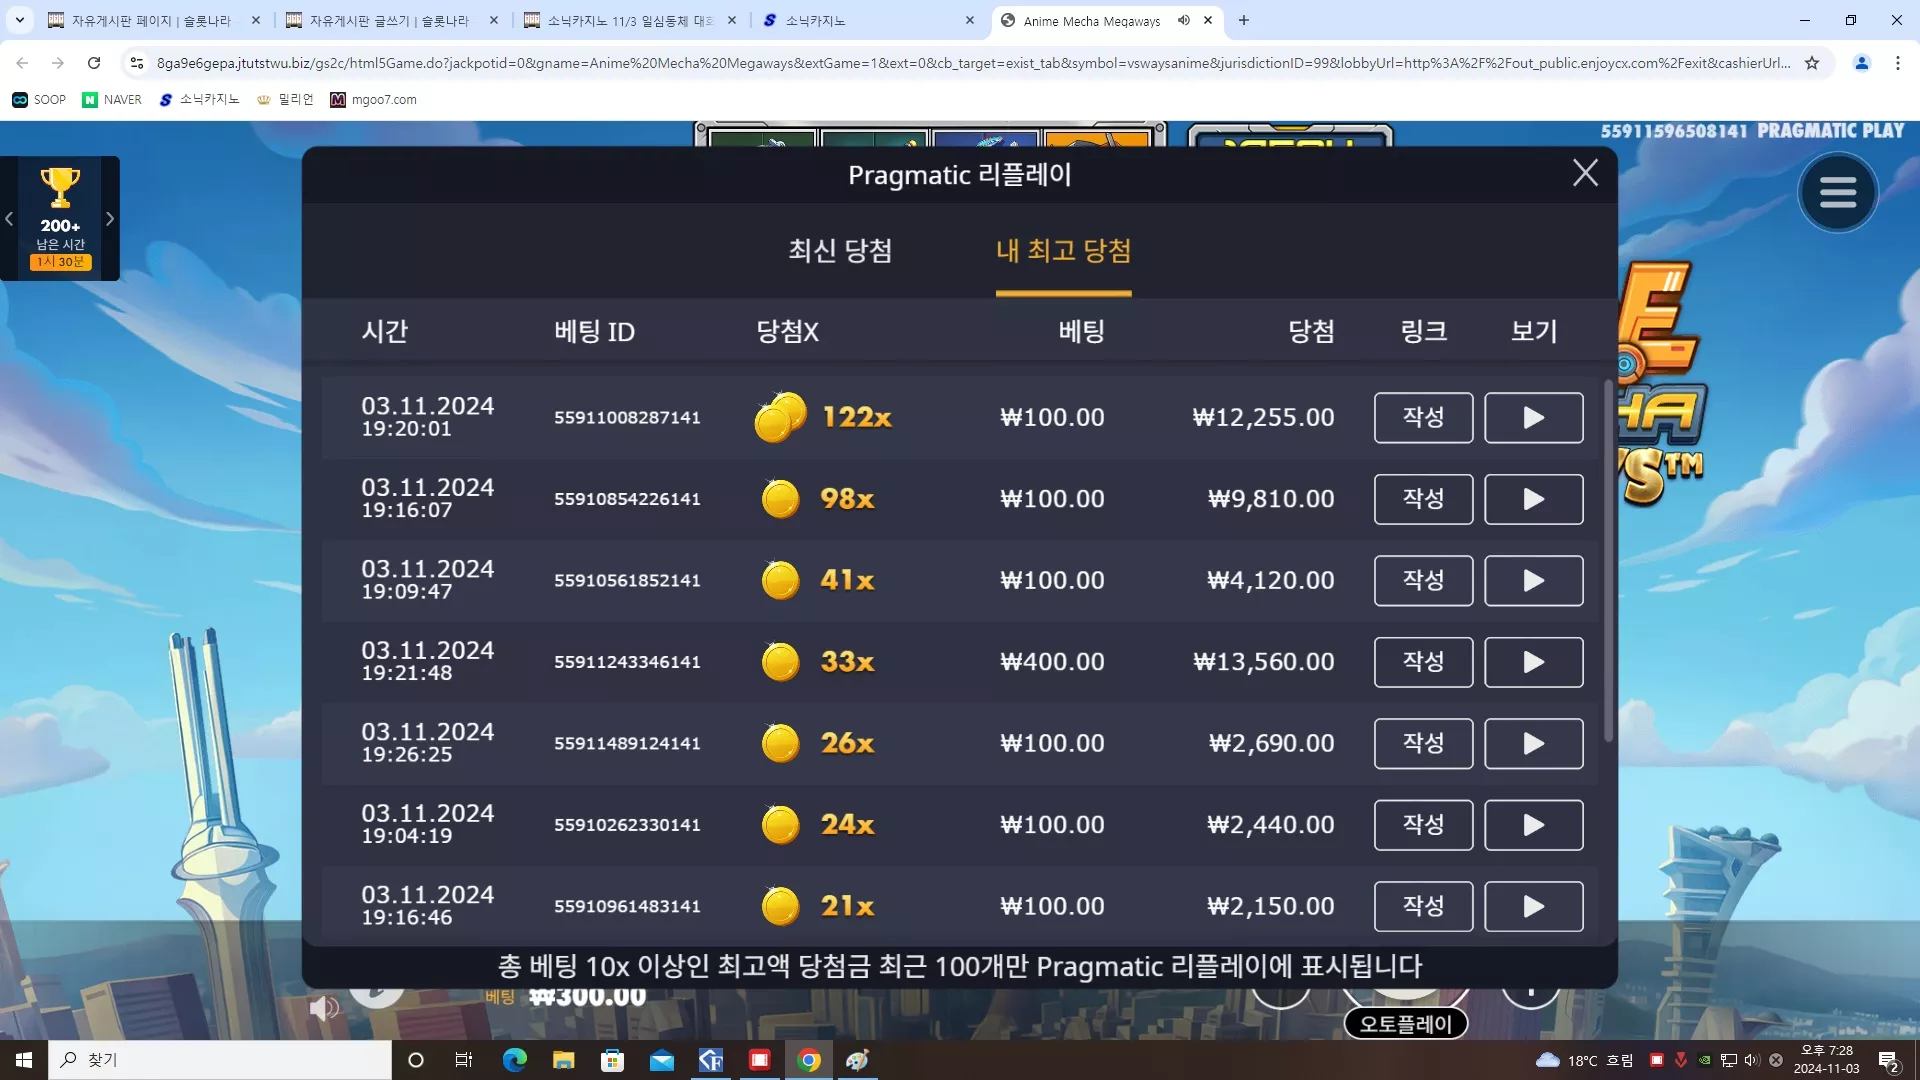Open the game hamburger menu
Screen dimensions: 1920x1080
[1837, 192]
